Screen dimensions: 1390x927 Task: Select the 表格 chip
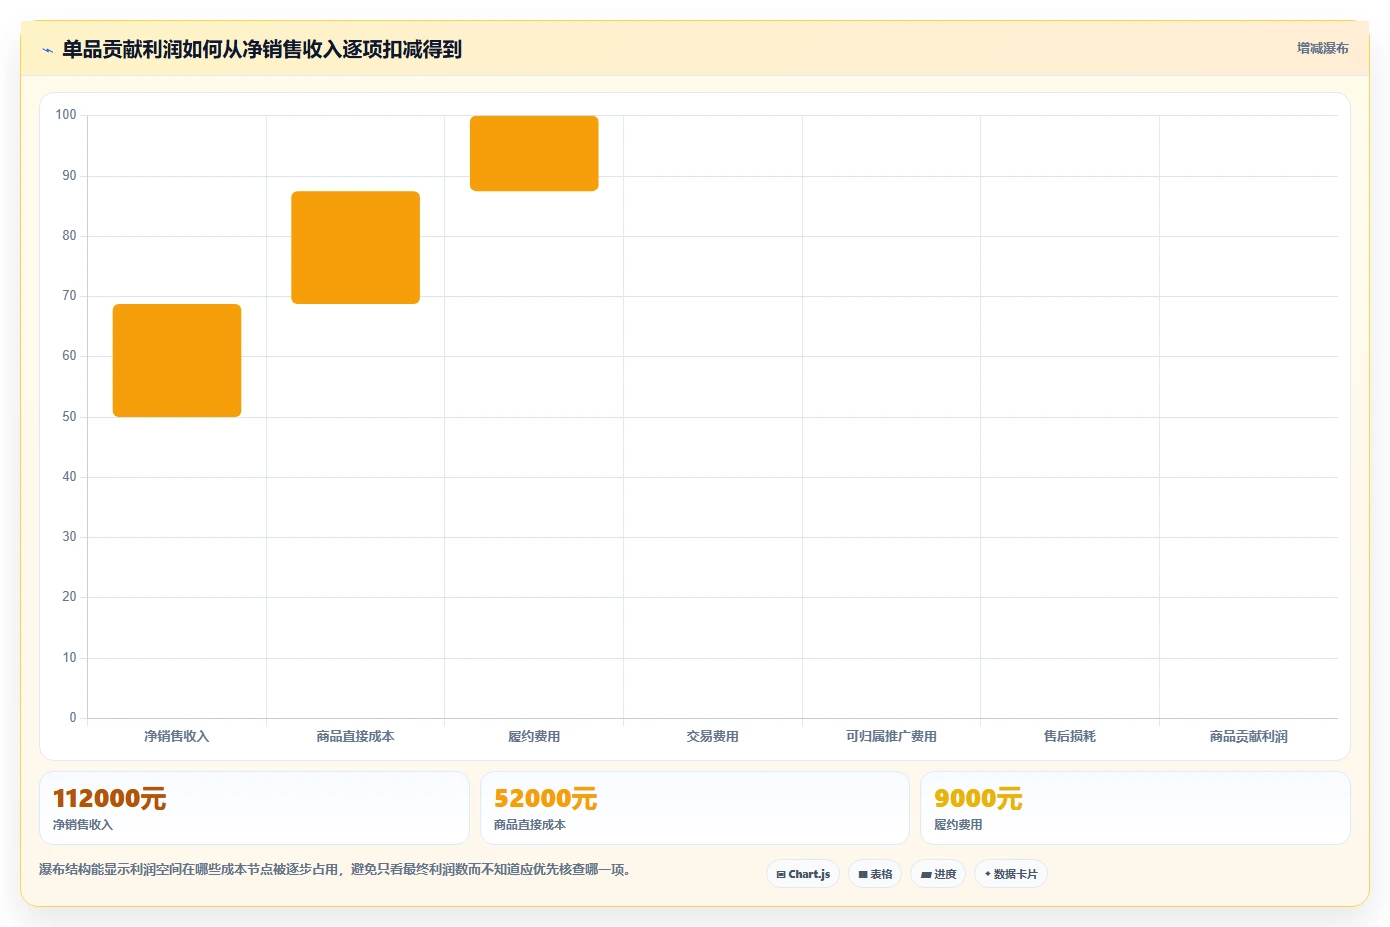click(875, 874)
